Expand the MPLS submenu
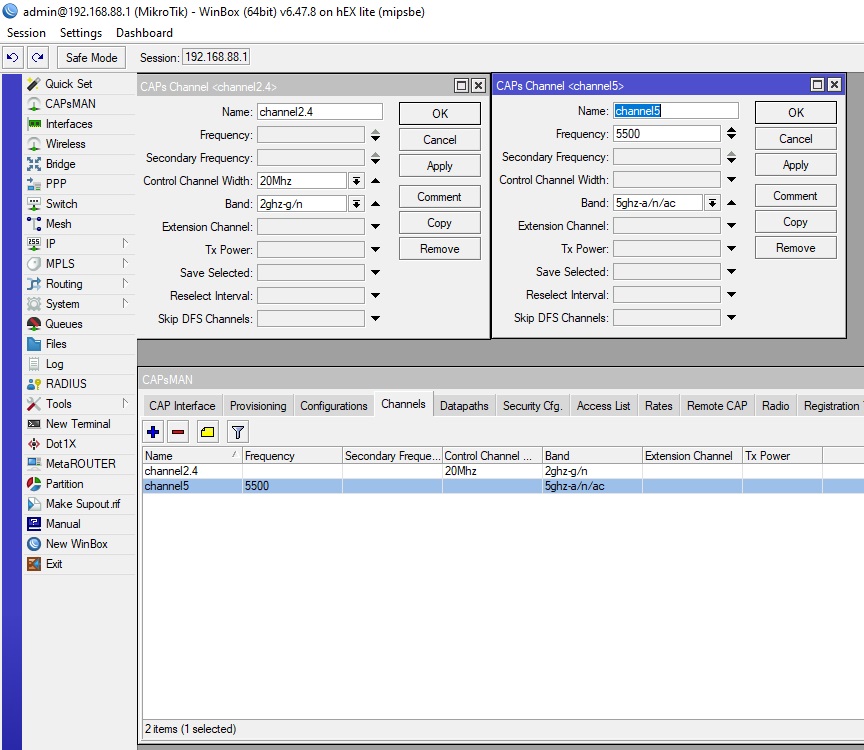The image size is (864, 750). (x=125, y=263)
